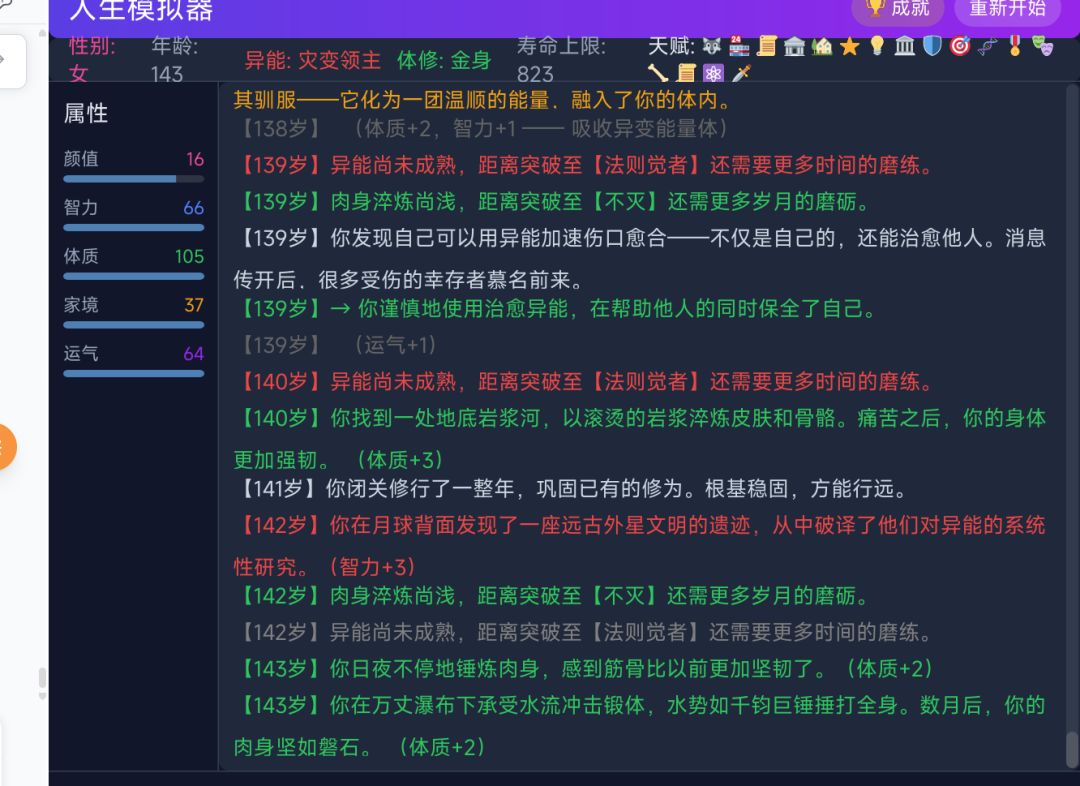
Task: Click the scroll talent icon next to the bone
Action: [x=685, y=72]
